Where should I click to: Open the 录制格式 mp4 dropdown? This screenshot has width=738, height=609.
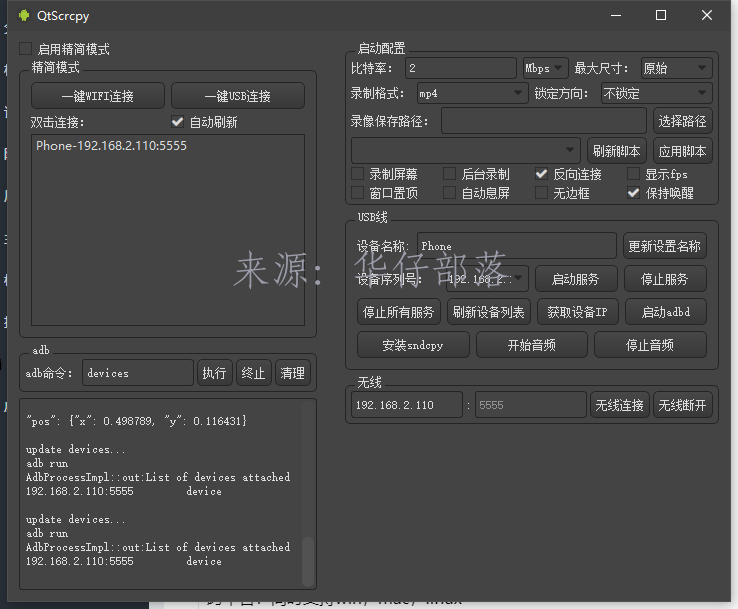point(472,93)
